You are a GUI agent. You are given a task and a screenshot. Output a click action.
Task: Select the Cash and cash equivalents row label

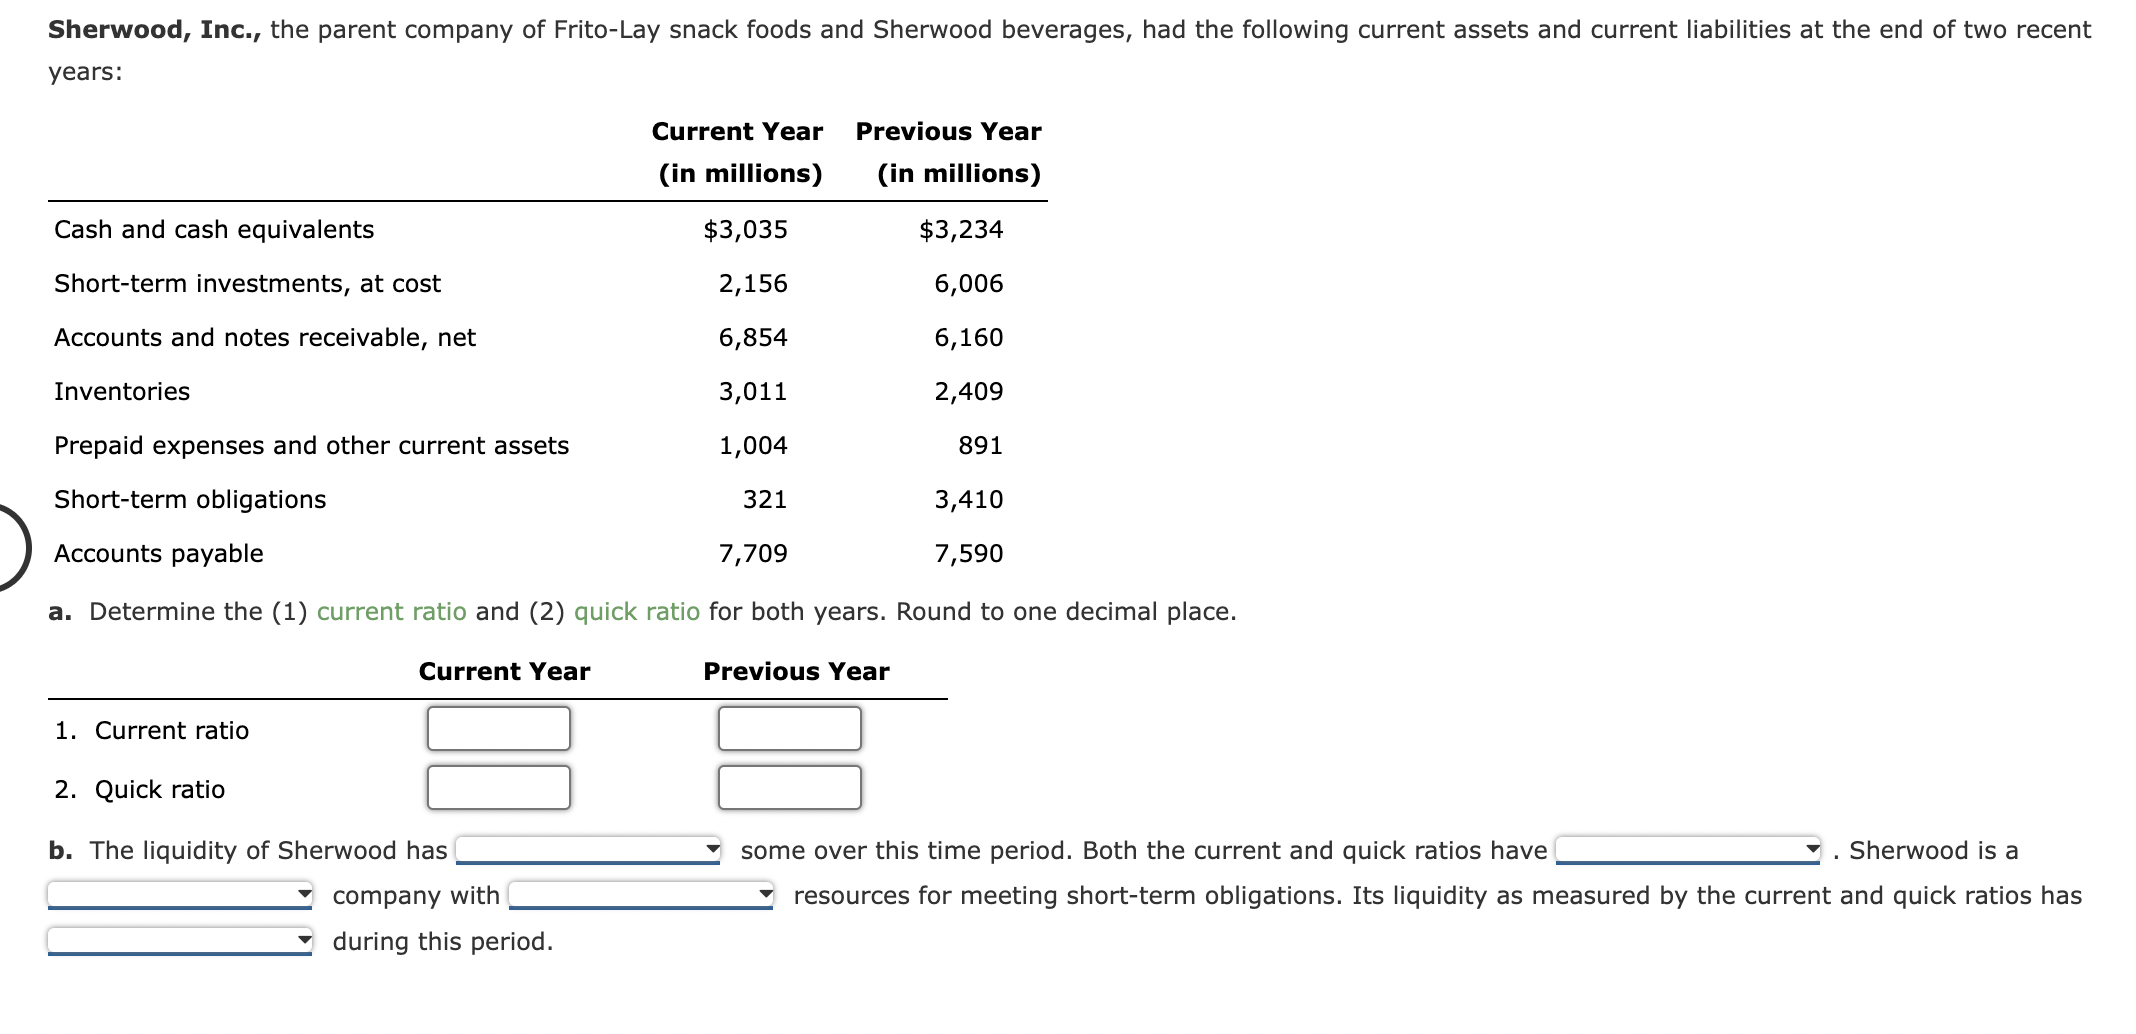tap(214, 229)
